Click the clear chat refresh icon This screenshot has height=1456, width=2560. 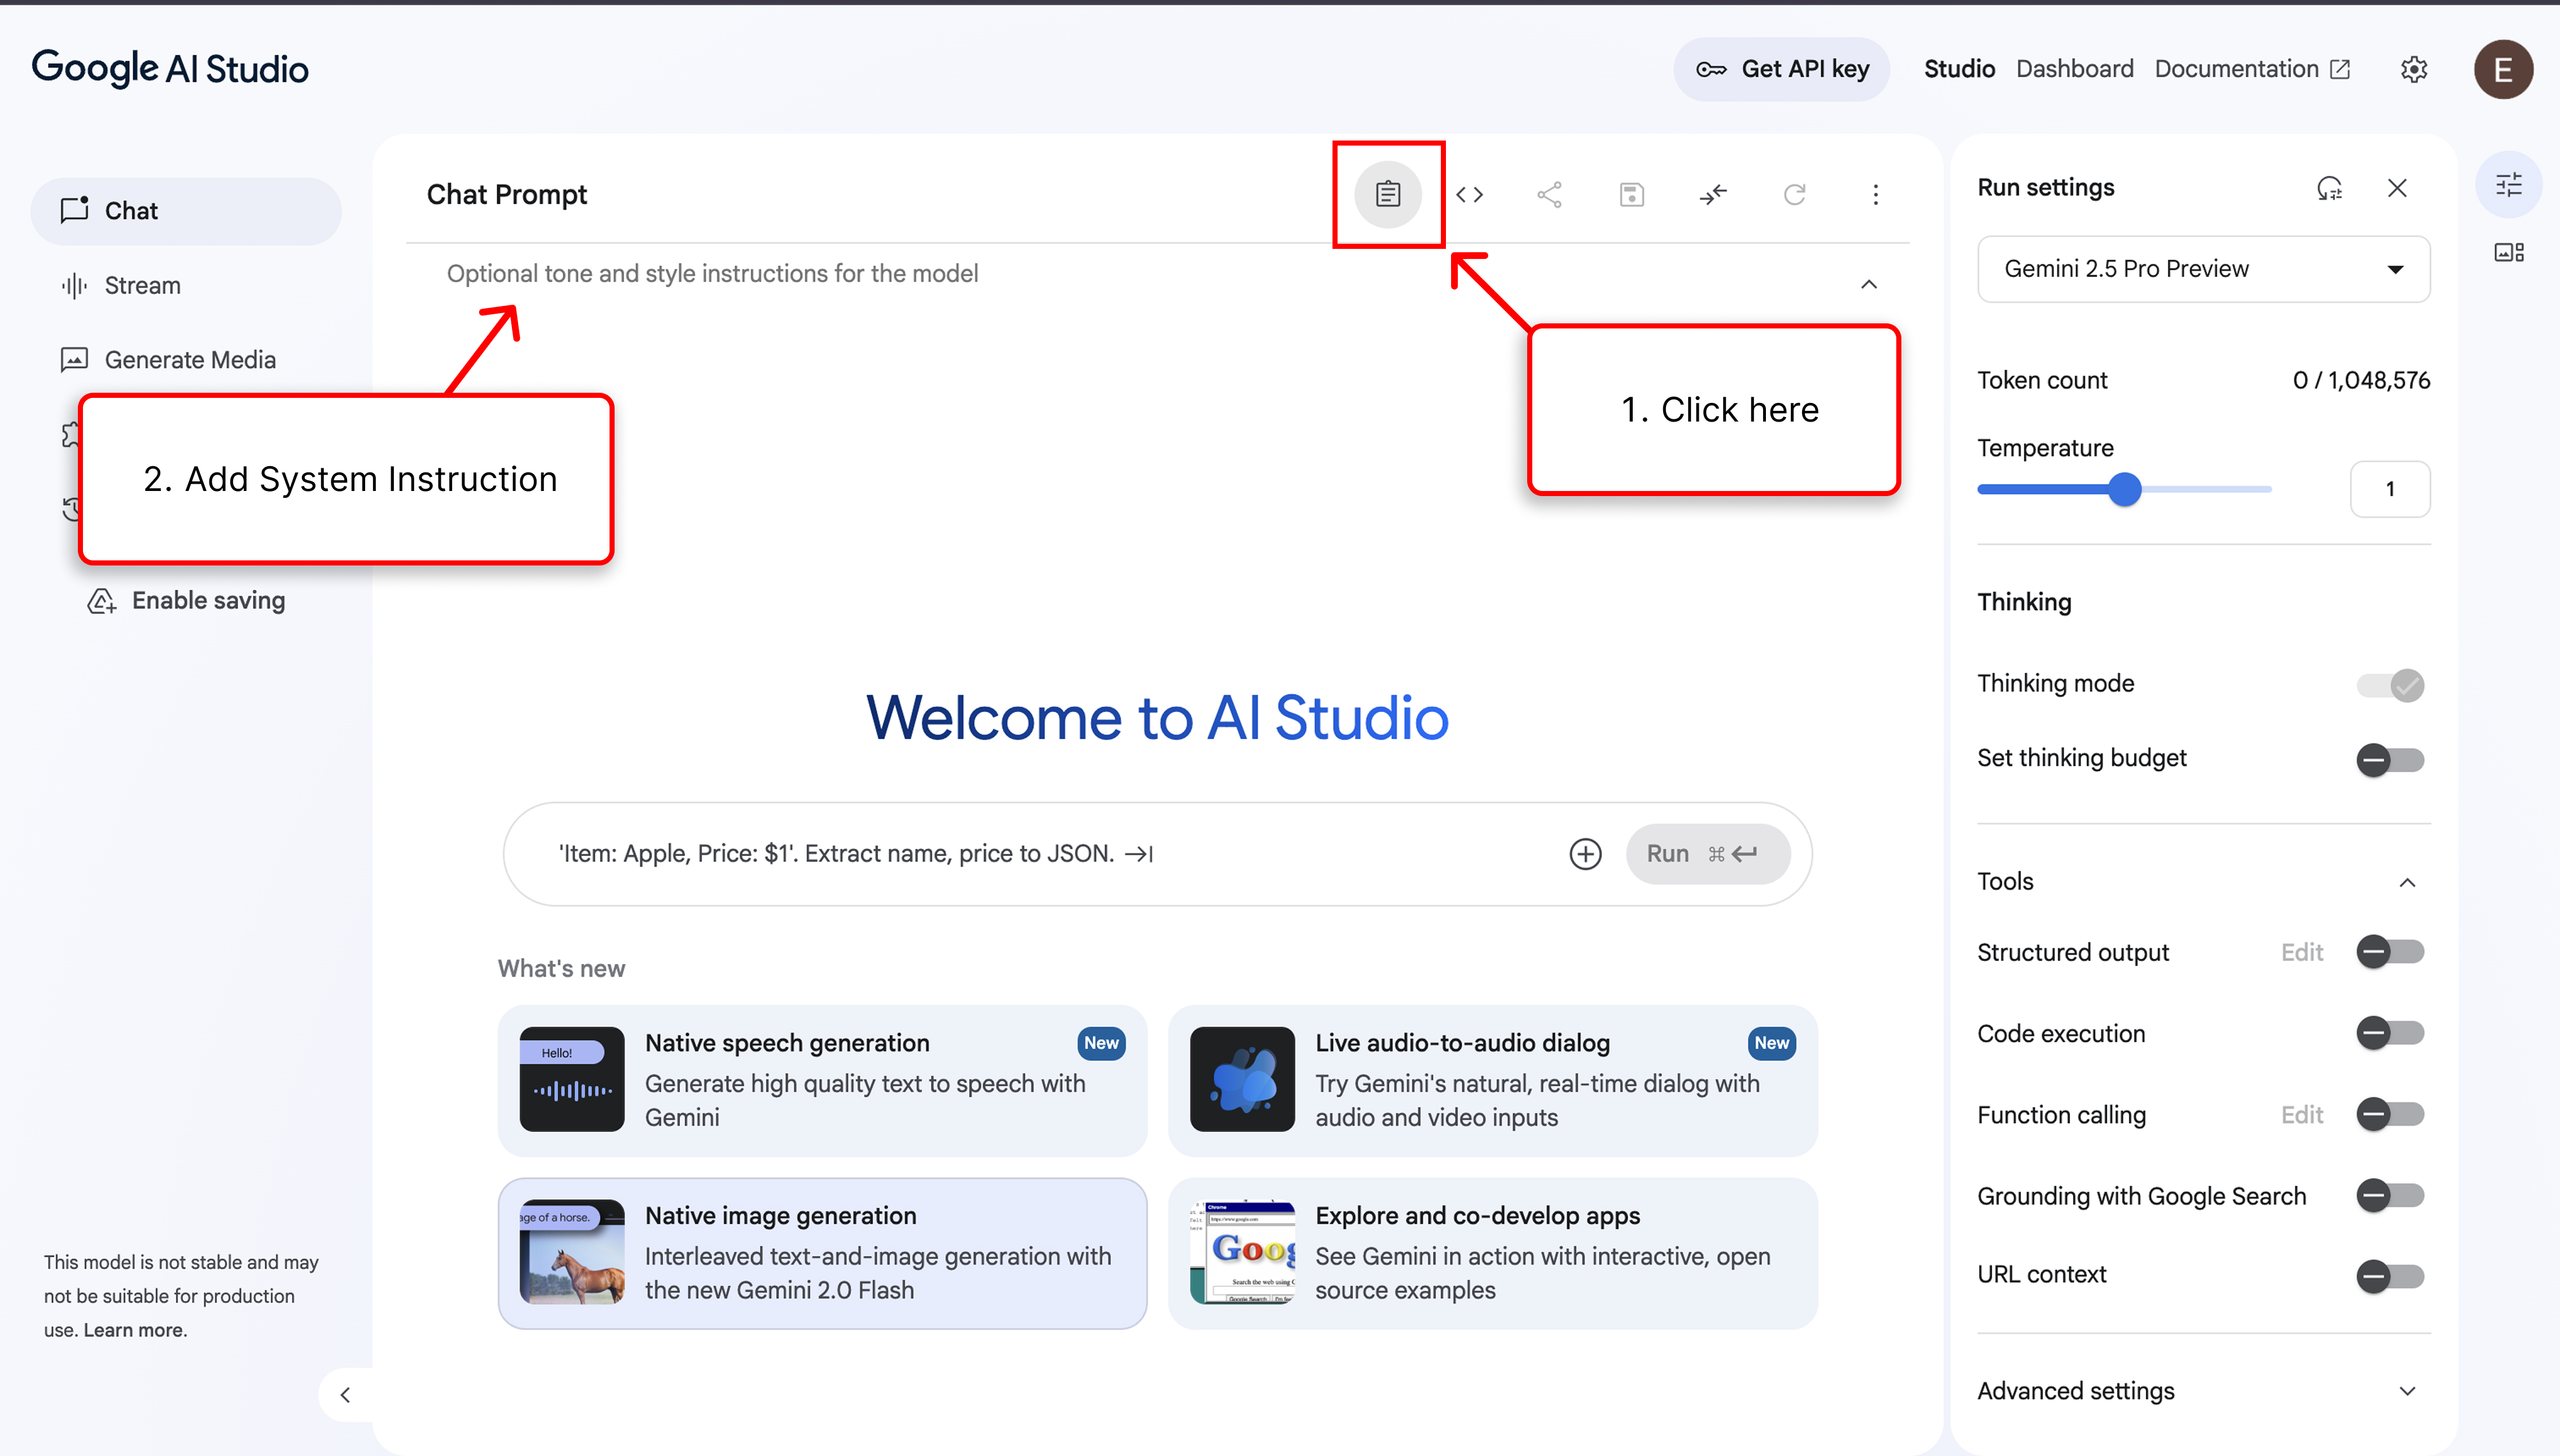coord(1795,194)
